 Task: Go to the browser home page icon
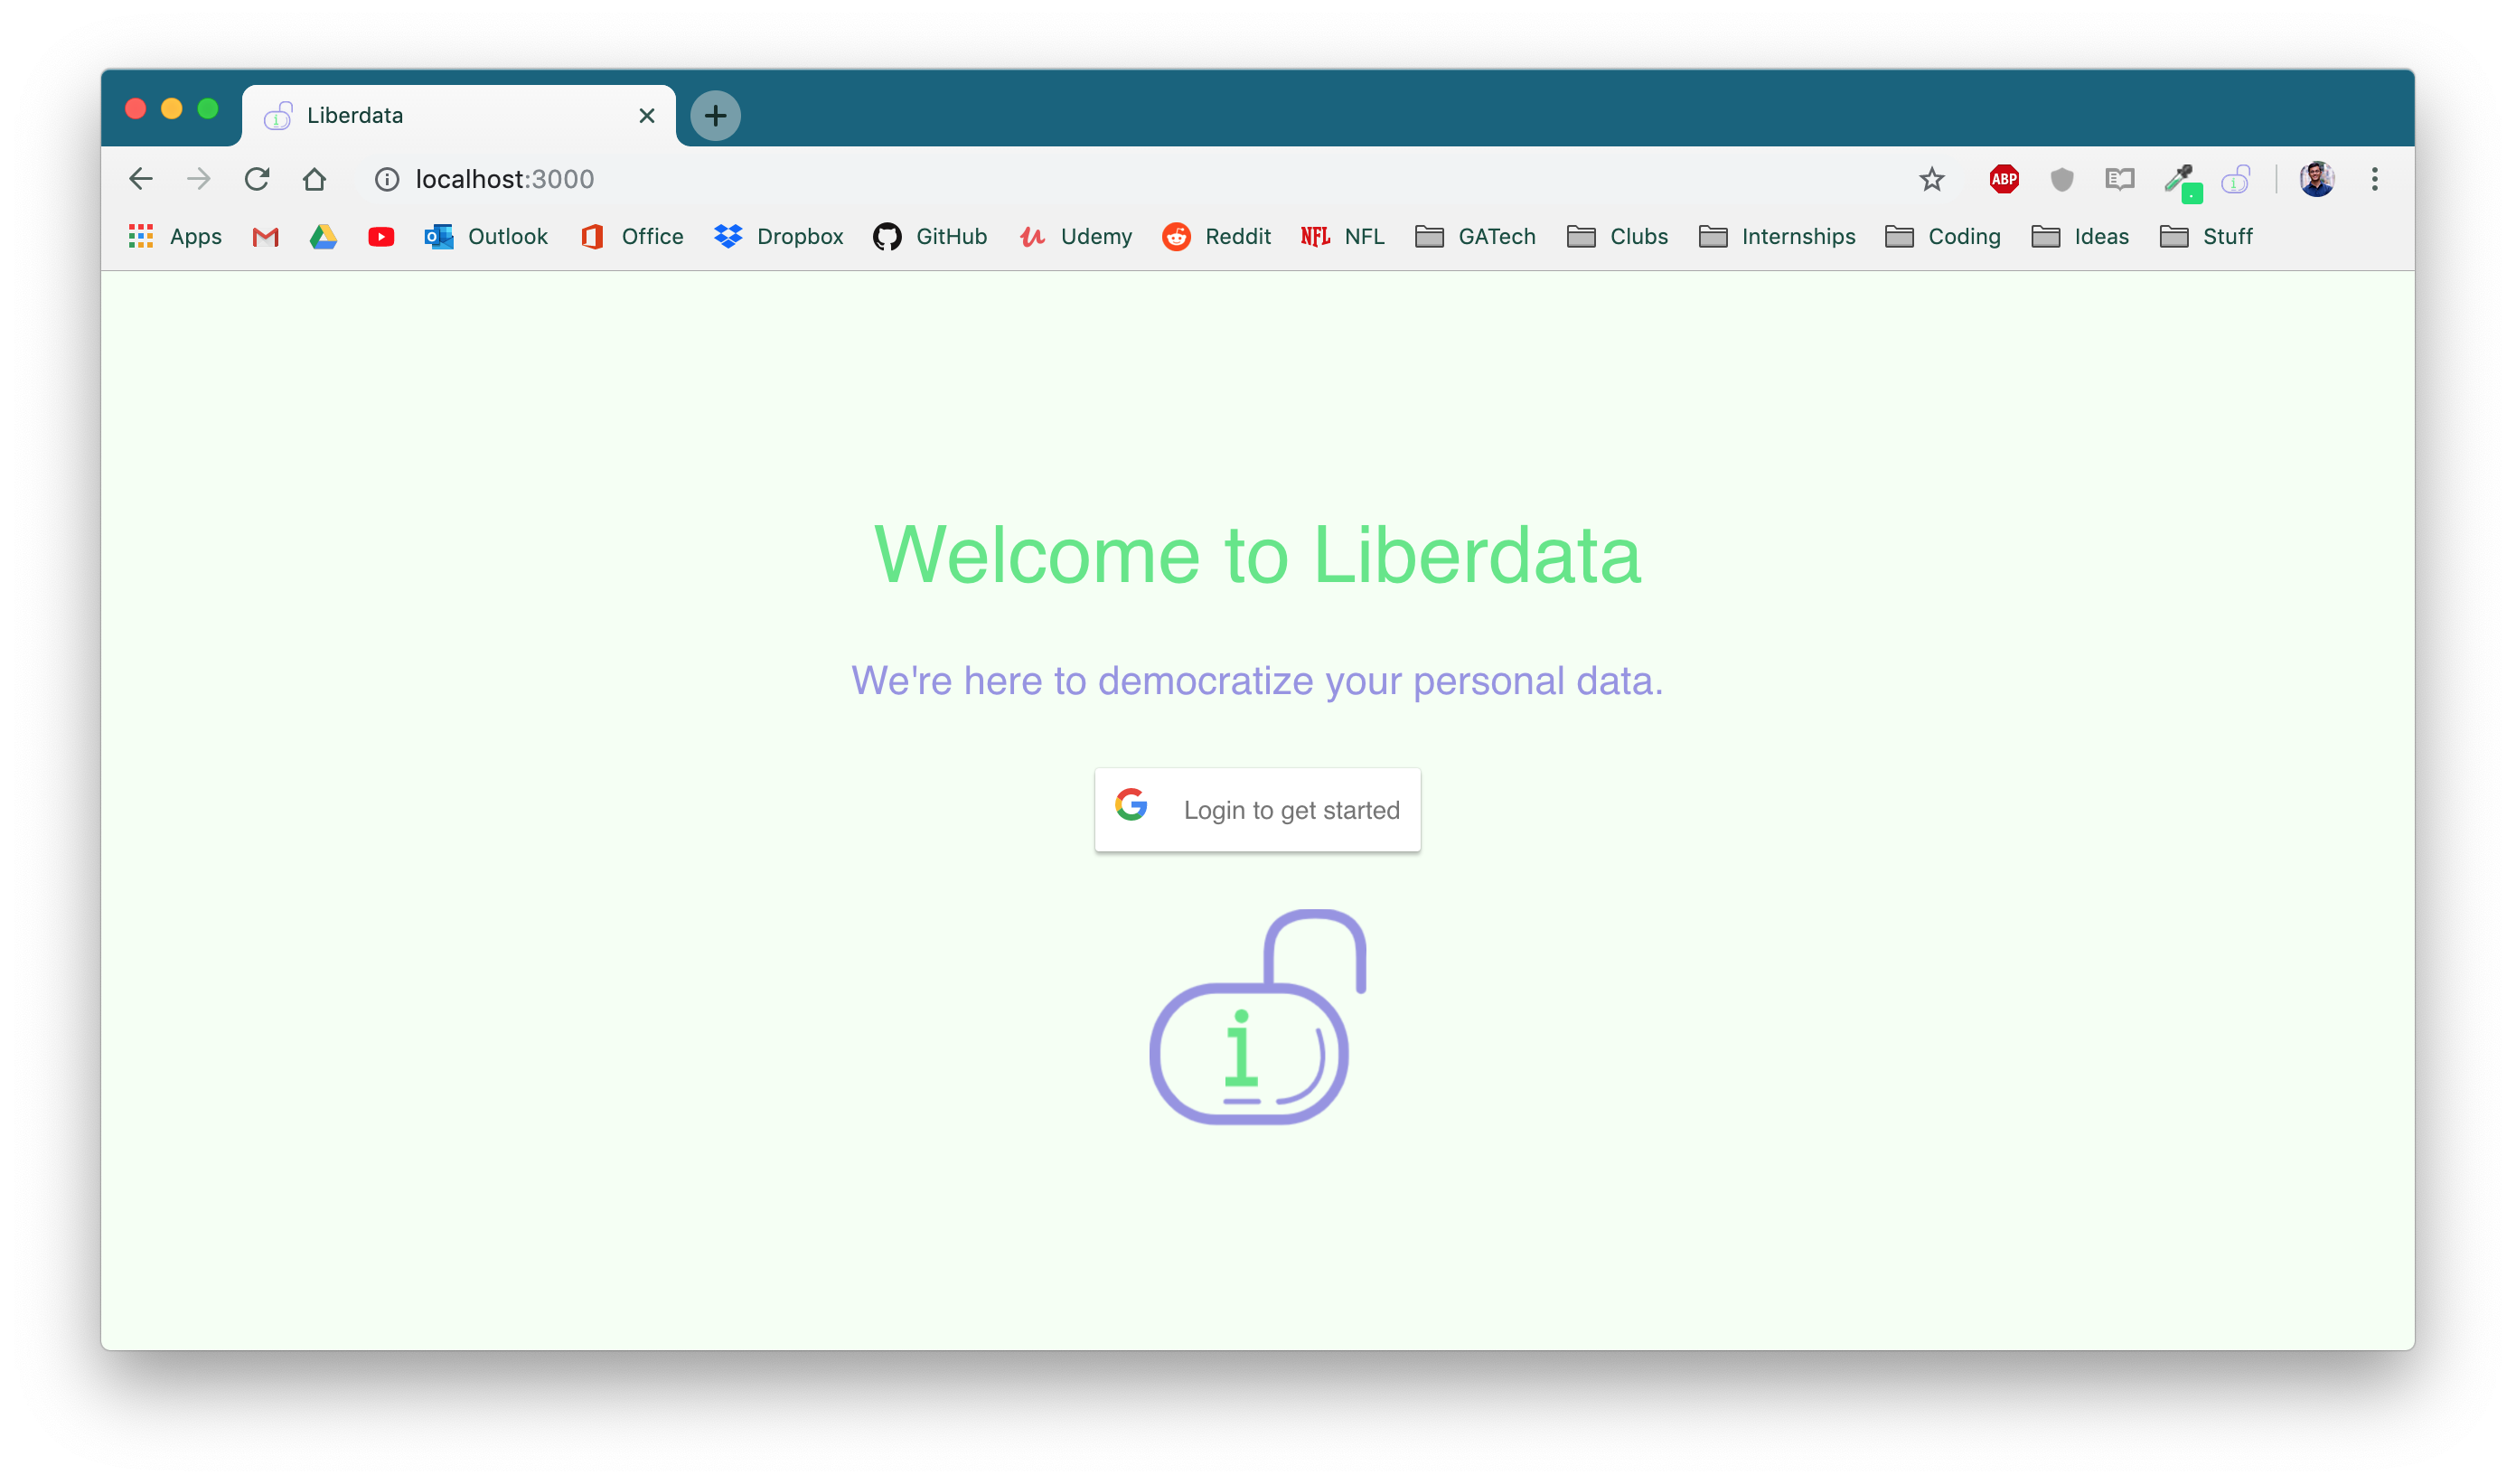coord(315,179)
